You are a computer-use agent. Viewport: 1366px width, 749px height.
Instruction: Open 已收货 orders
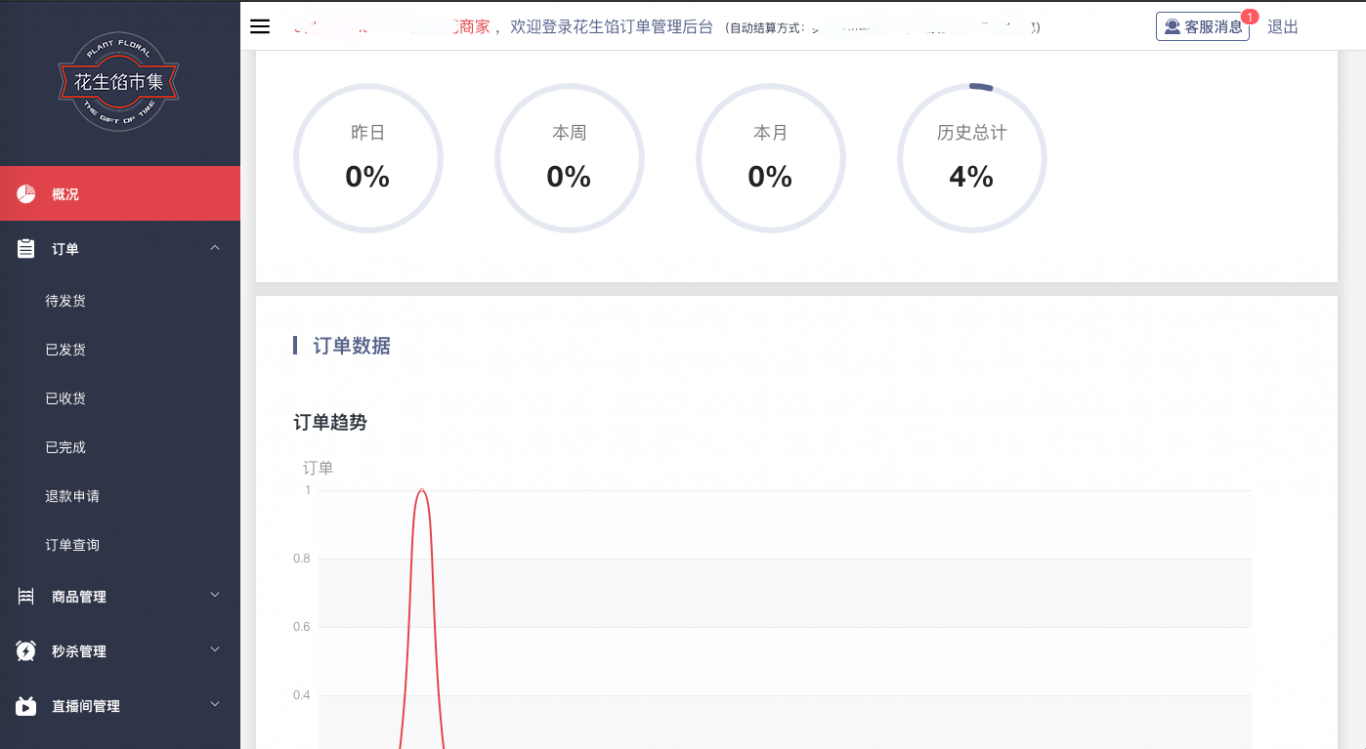point(66,399)
